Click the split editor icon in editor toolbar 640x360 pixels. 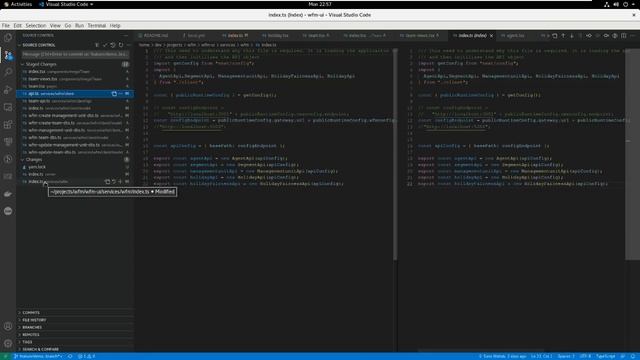point(624,36)
